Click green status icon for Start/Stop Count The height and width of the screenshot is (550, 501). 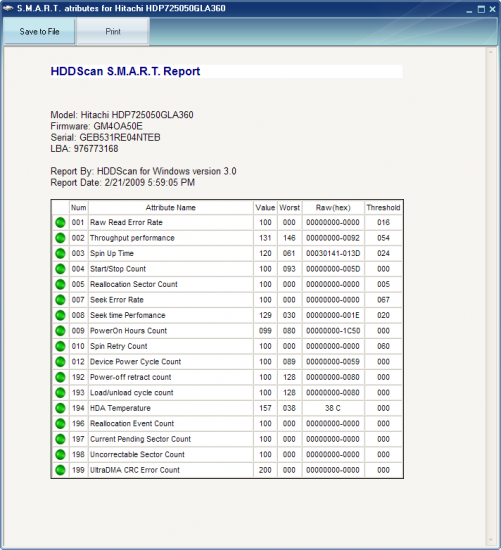tap(60, 269)
